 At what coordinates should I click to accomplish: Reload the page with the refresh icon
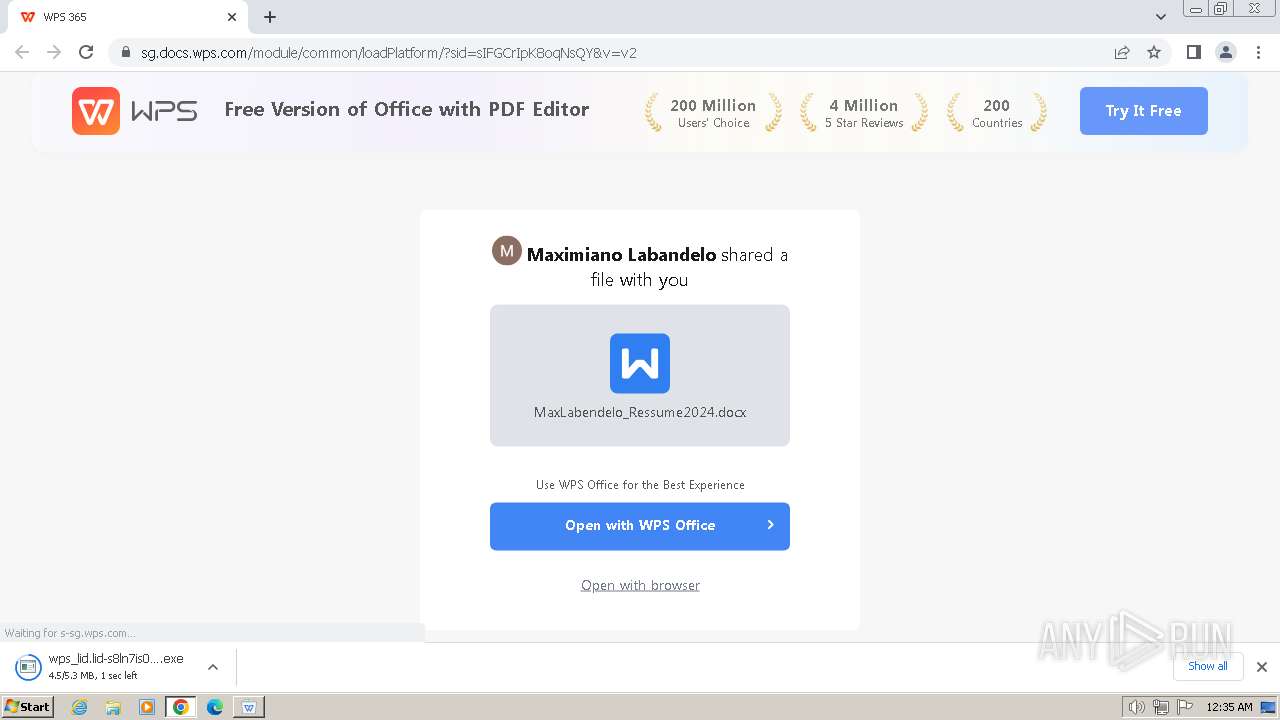tap(86, 52)
